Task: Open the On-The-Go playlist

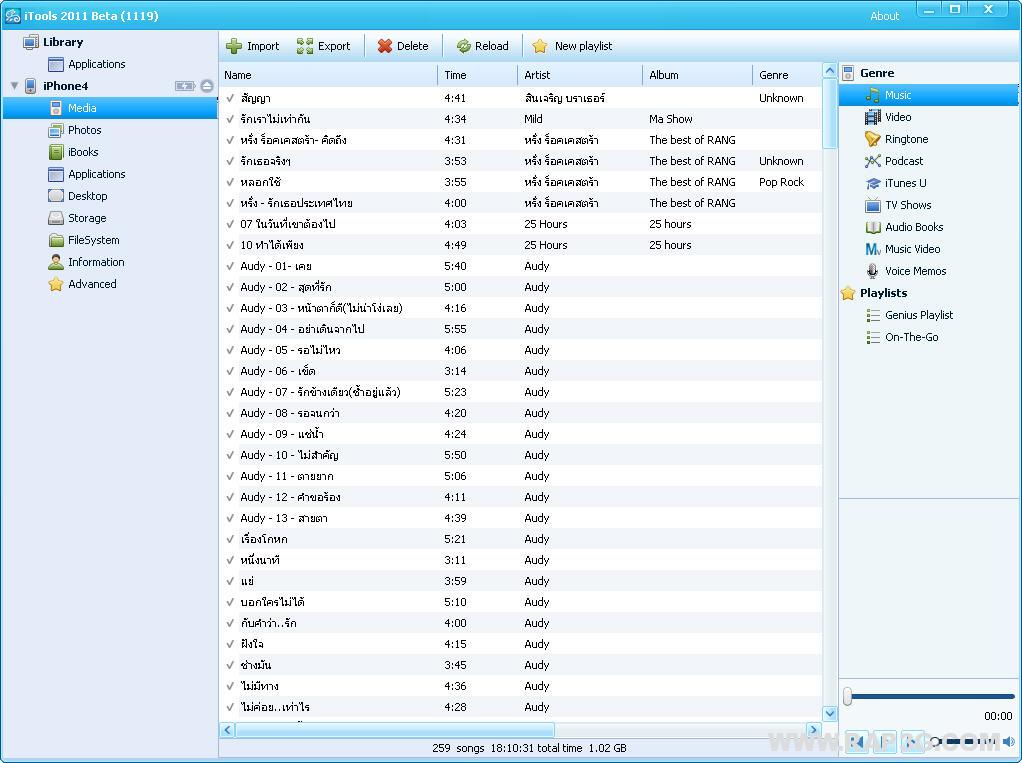Action: click(903, 338)
